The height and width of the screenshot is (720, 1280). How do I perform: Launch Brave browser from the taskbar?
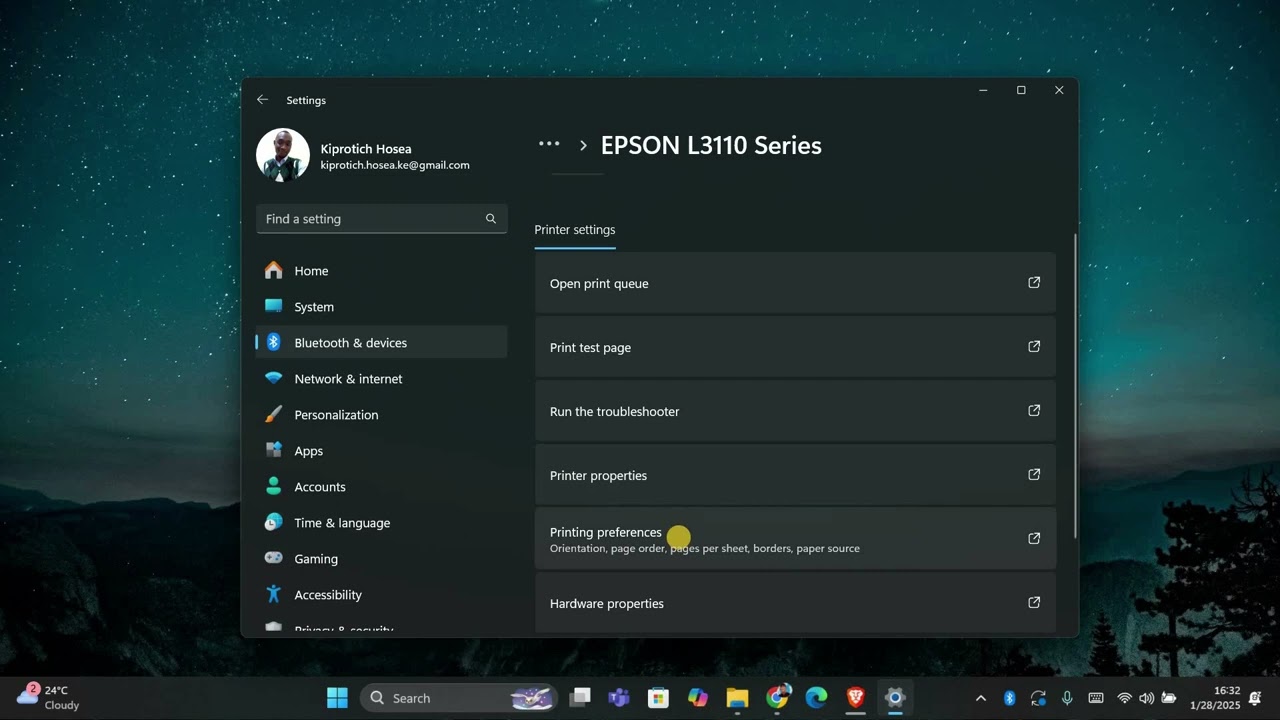coord(855,698)
